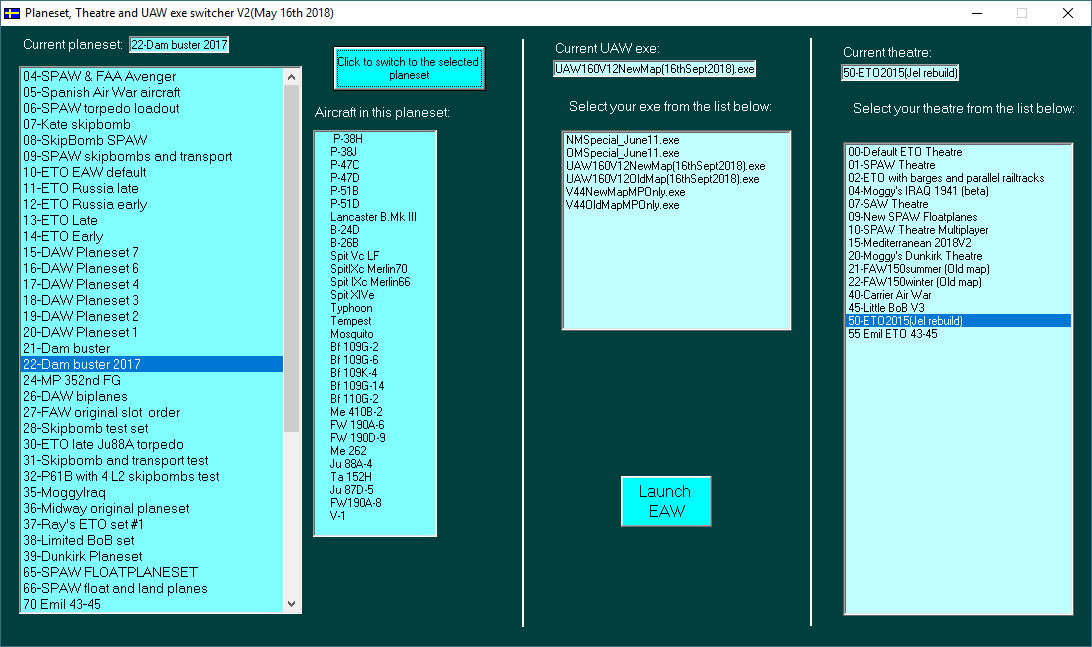Close the exe switcher window
The image size is (1092, 647).
pos(1068,13)
